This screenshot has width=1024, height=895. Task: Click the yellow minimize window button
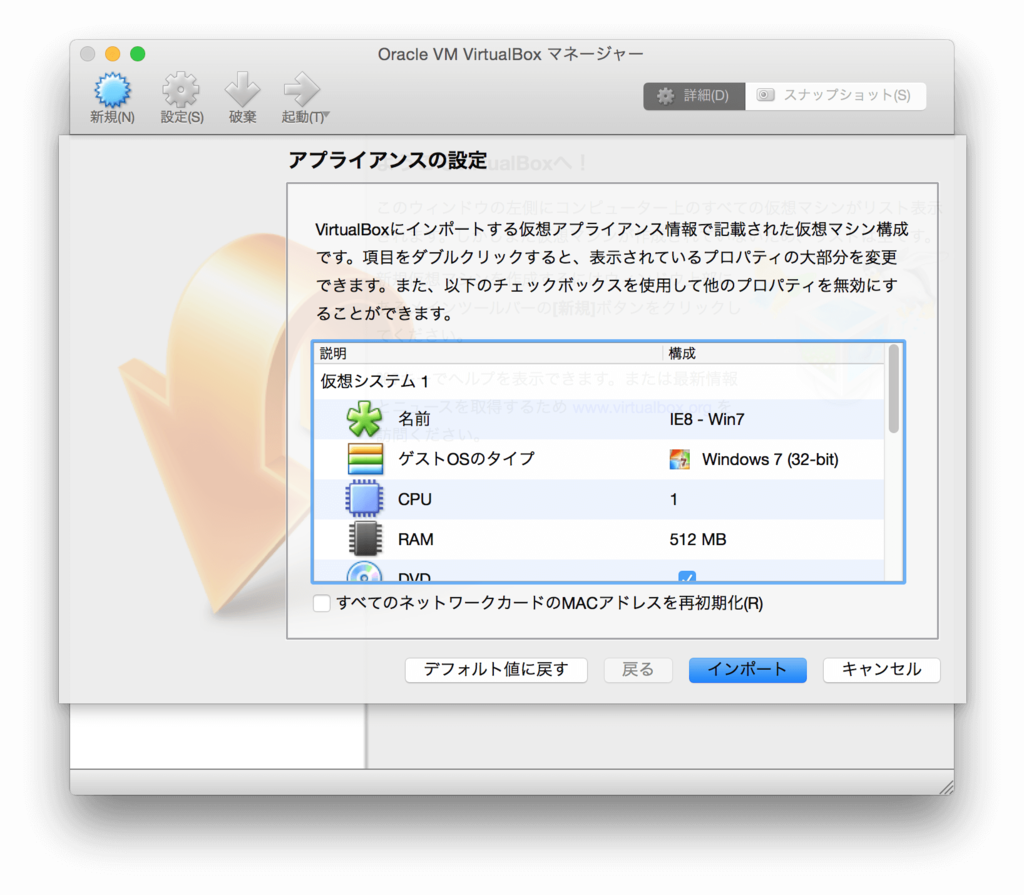tap(112, 54)
